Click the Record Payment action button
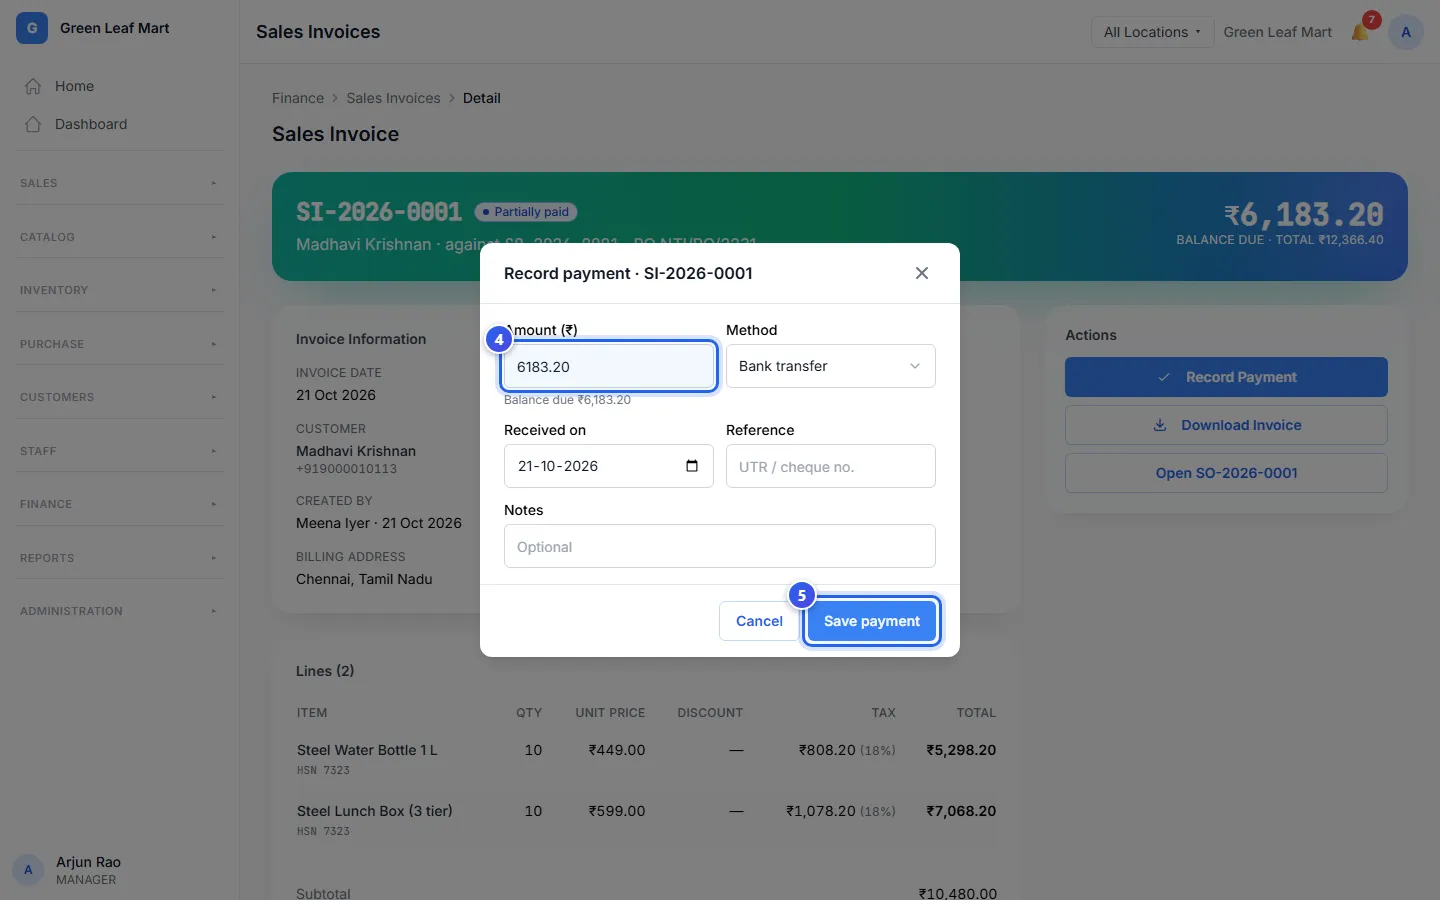Image resolution: width=1440 pixels, height=900 pixels. click(x=1226, y=377)
